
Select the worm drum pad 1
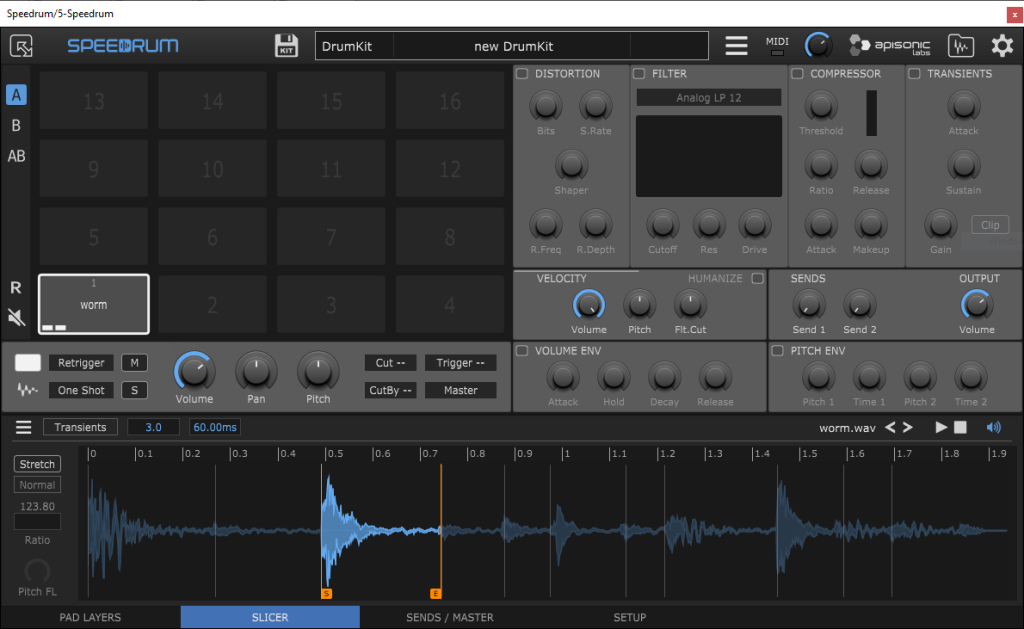tap(94, 304)
